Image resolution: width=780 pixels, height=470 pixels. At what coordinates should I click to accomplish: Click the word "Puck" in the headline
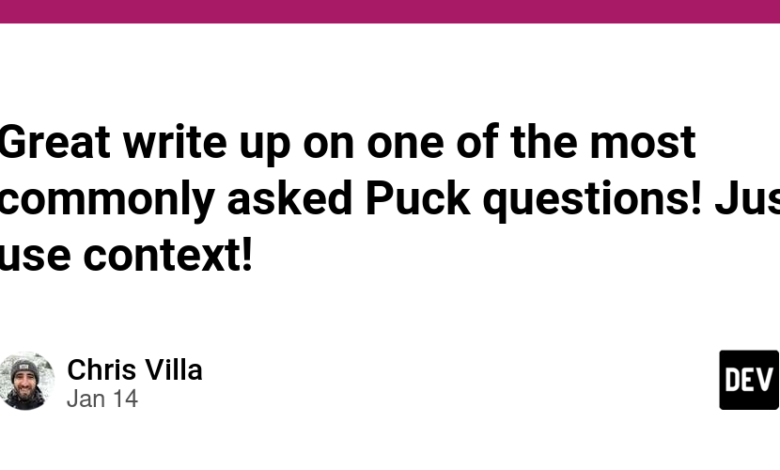click(418, 199)
